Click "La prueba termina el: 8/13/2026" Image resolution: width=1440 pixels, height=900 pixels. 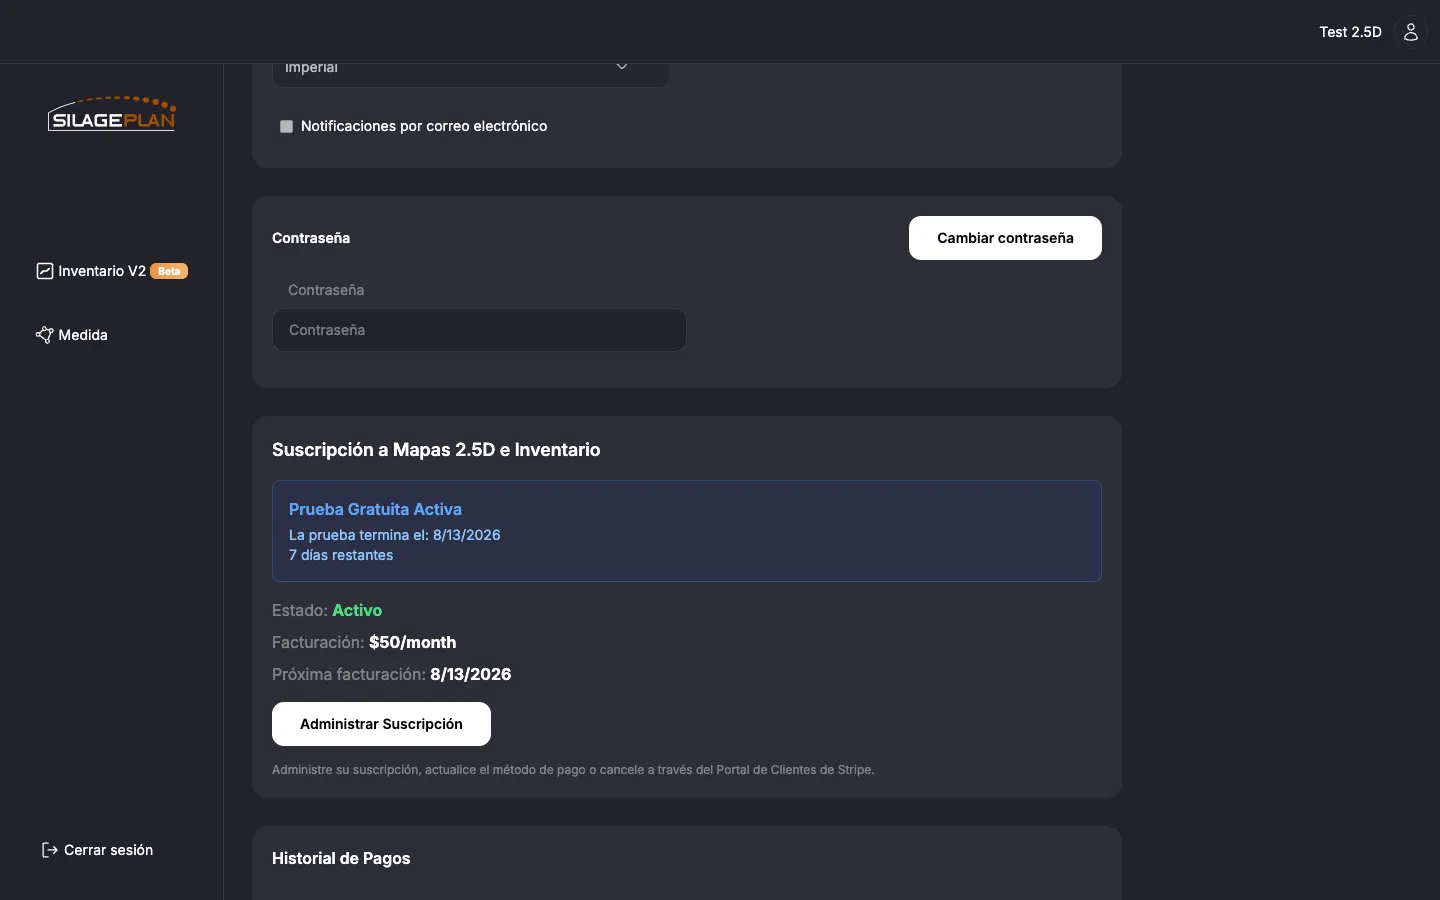point(395,535)
